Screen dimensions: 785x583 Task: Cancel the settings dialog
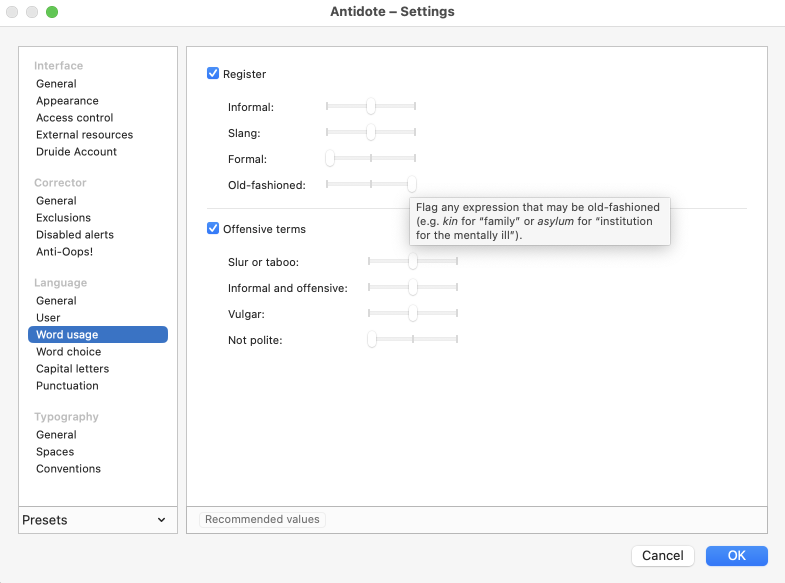663,556
